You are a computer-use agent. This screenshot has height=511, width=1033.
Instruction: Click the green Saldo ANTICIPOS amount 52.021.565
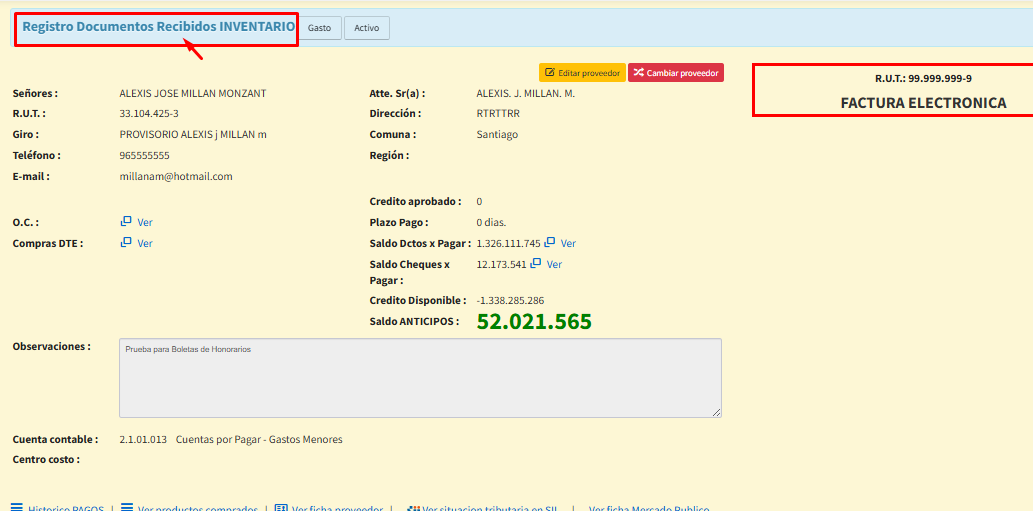click(x=534, y=321)
